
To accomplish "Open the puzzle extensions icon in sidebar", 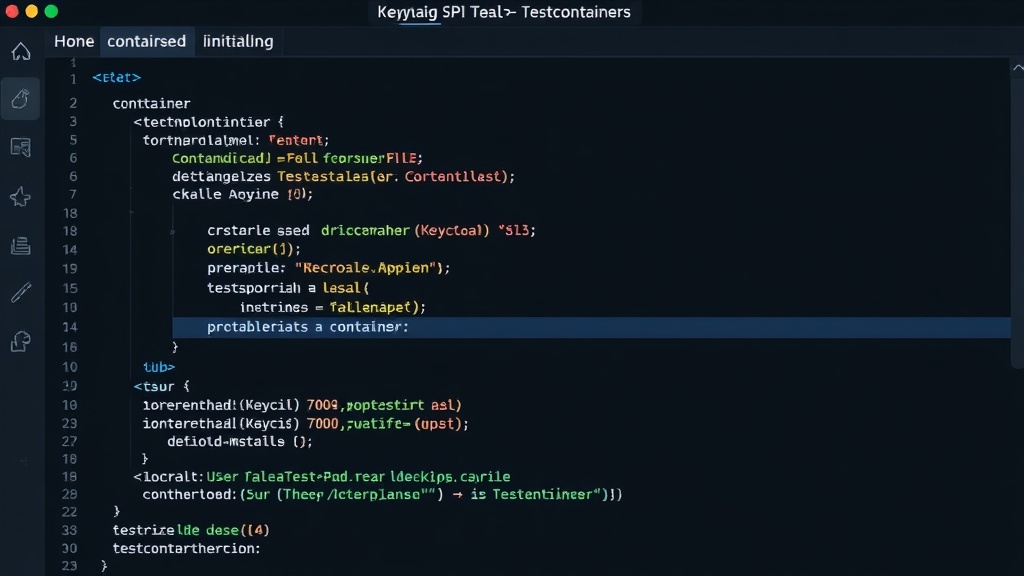I will 21,341.
